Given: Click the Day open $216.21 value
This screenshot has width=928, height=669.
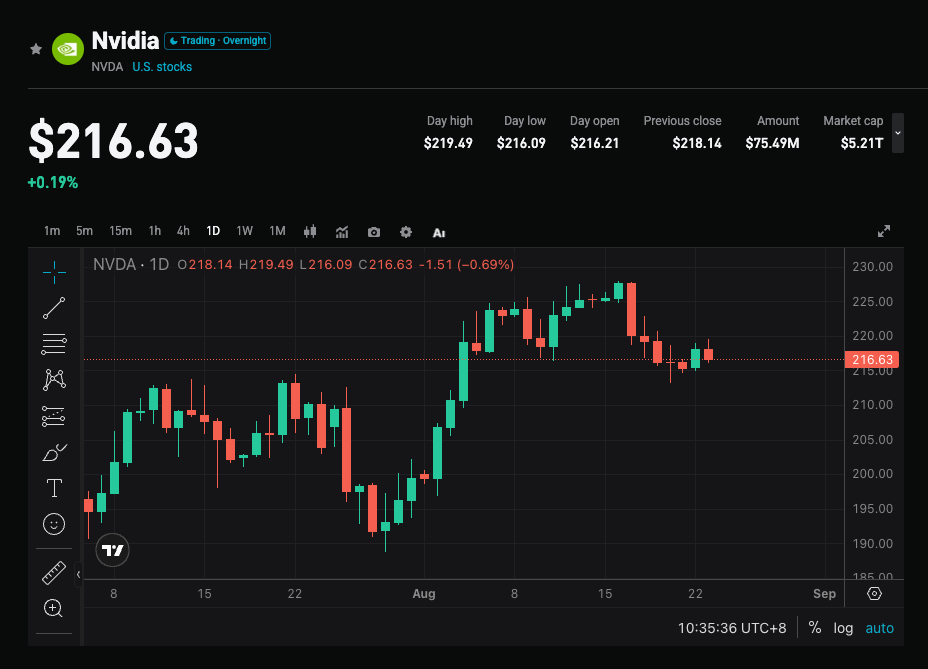Looking at the screenshot, I should 594,143.
